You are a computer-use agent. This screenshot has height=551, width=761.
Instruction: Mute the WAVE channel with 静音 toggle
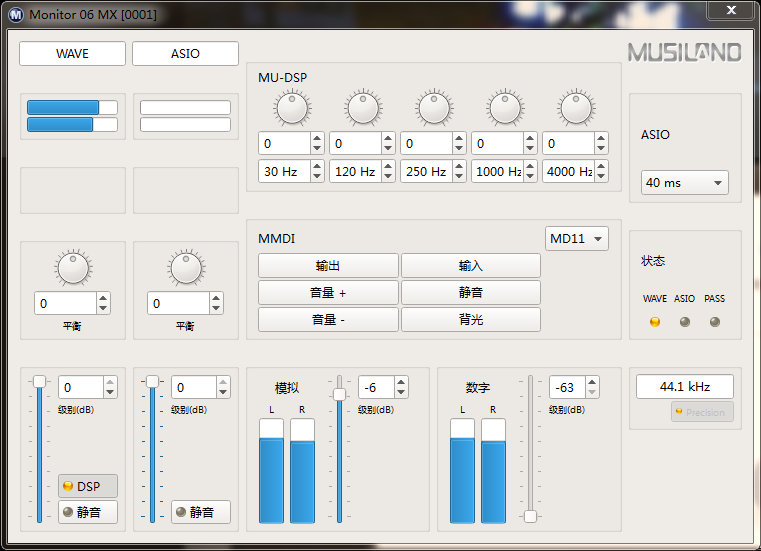87,512
